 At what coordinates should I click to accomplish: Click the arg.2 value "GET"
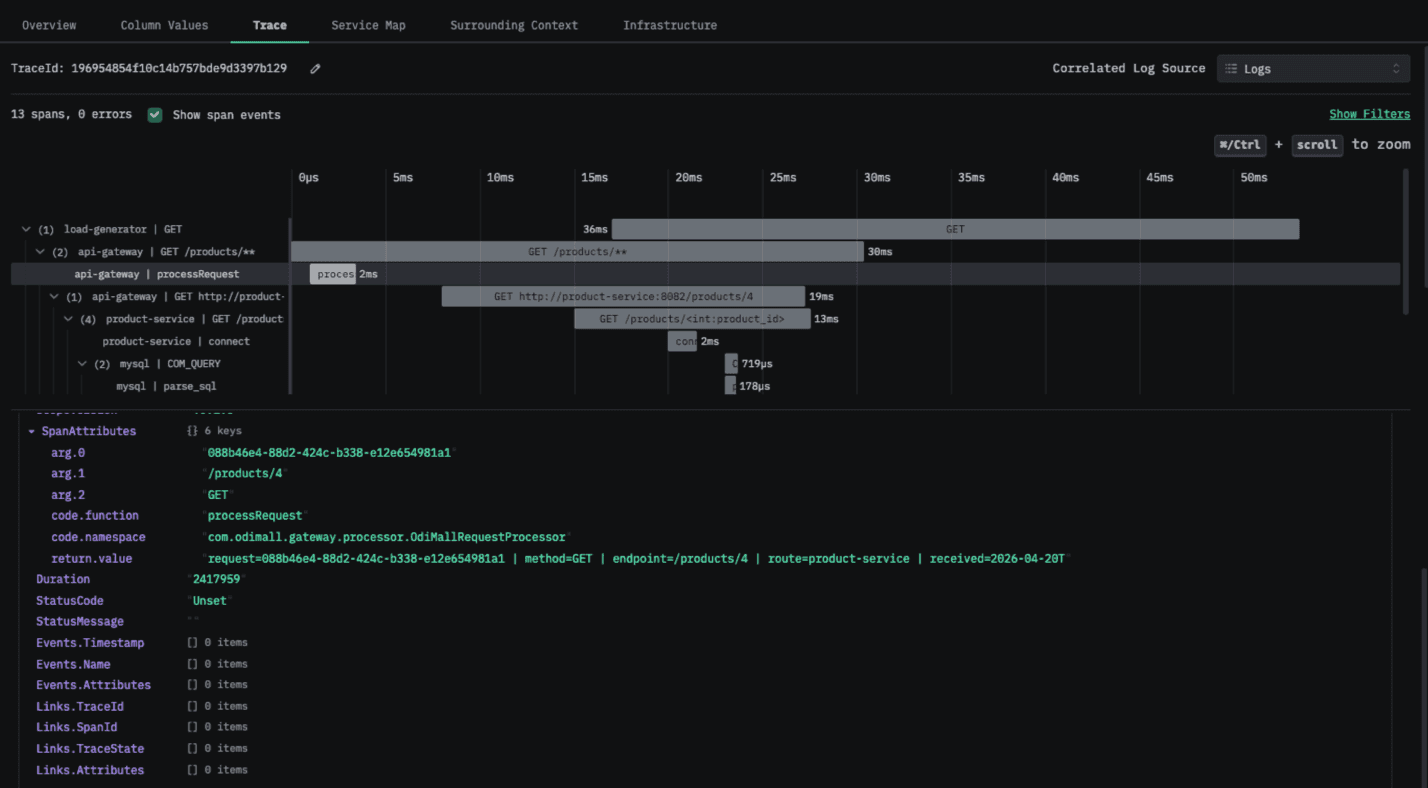(218, 495)
